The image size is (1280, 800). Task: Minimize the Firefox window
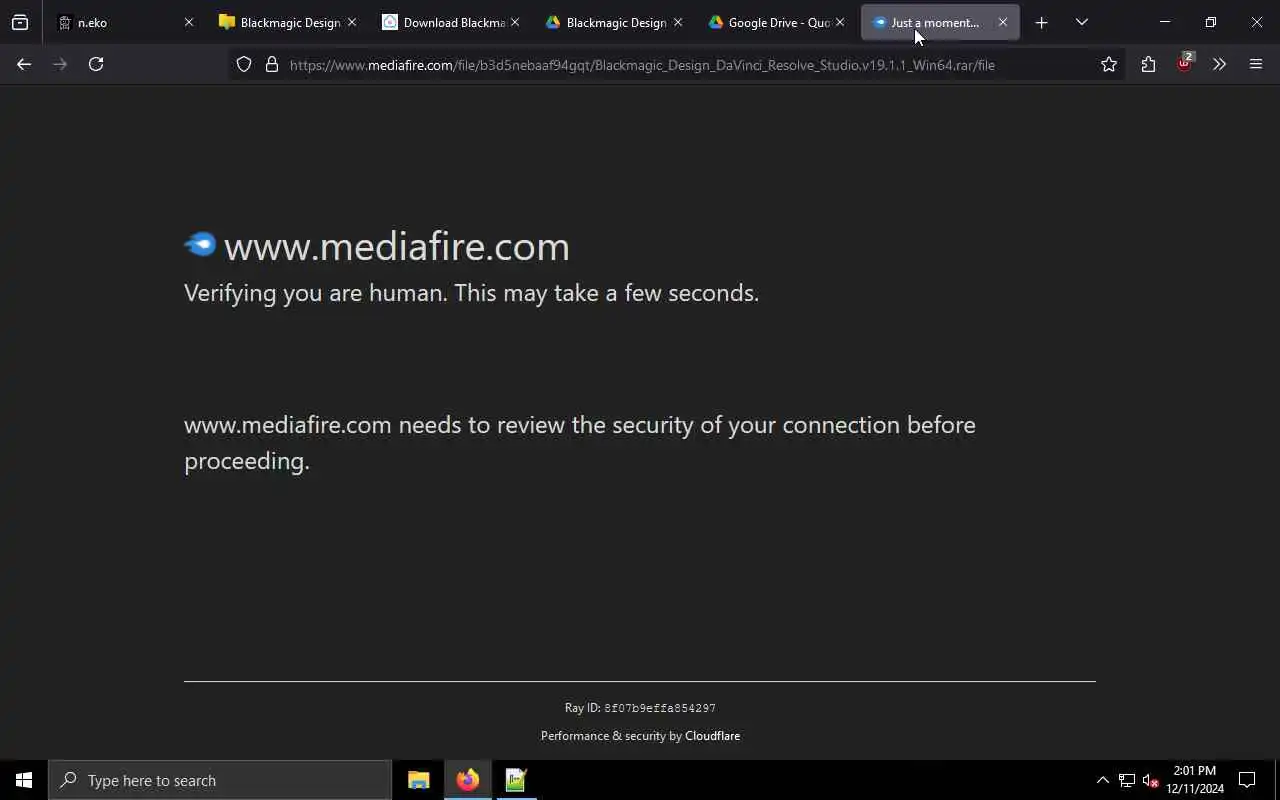[x=1165, y=22]
